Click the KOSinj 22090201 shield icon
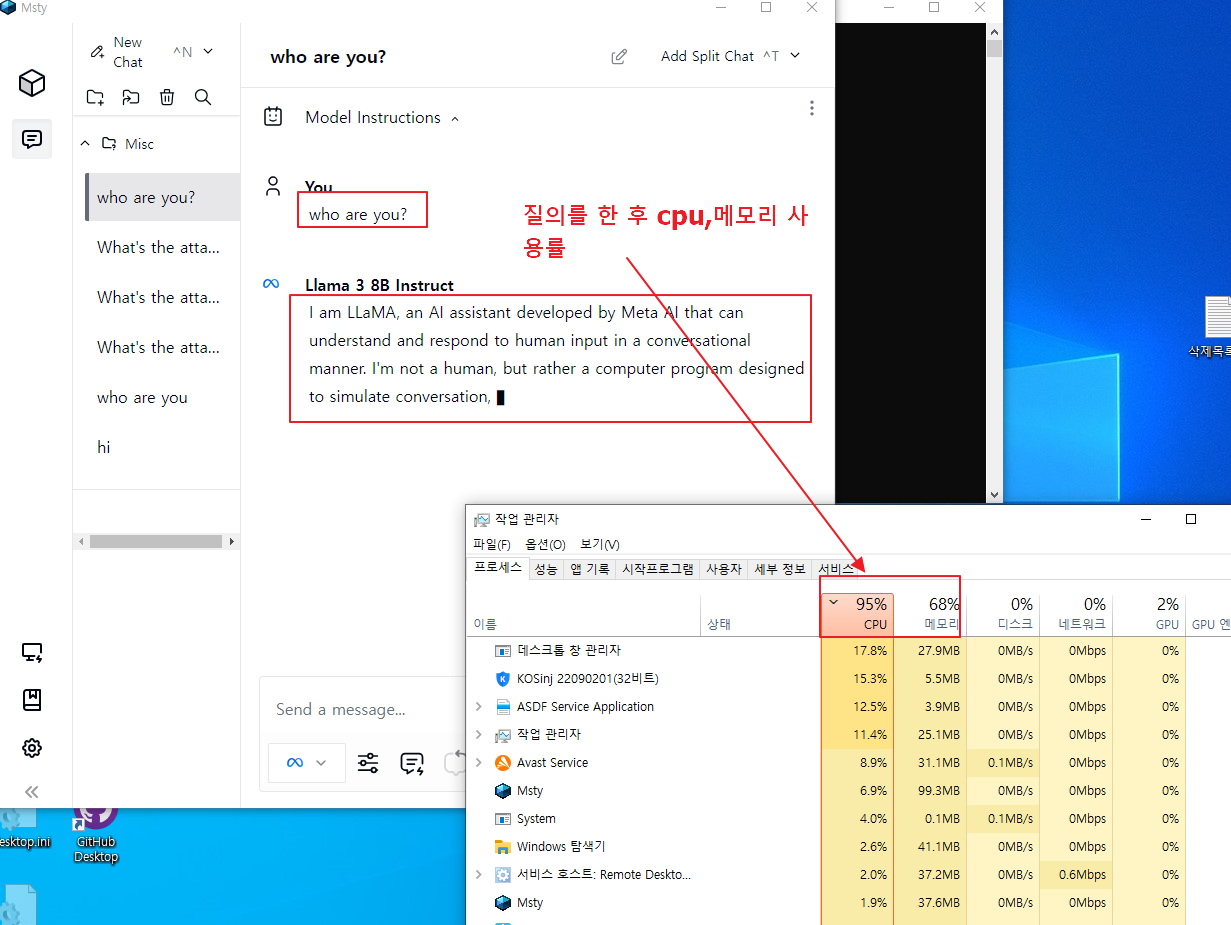This screenshot has width=1231, height=925. (x=503, y=678)
